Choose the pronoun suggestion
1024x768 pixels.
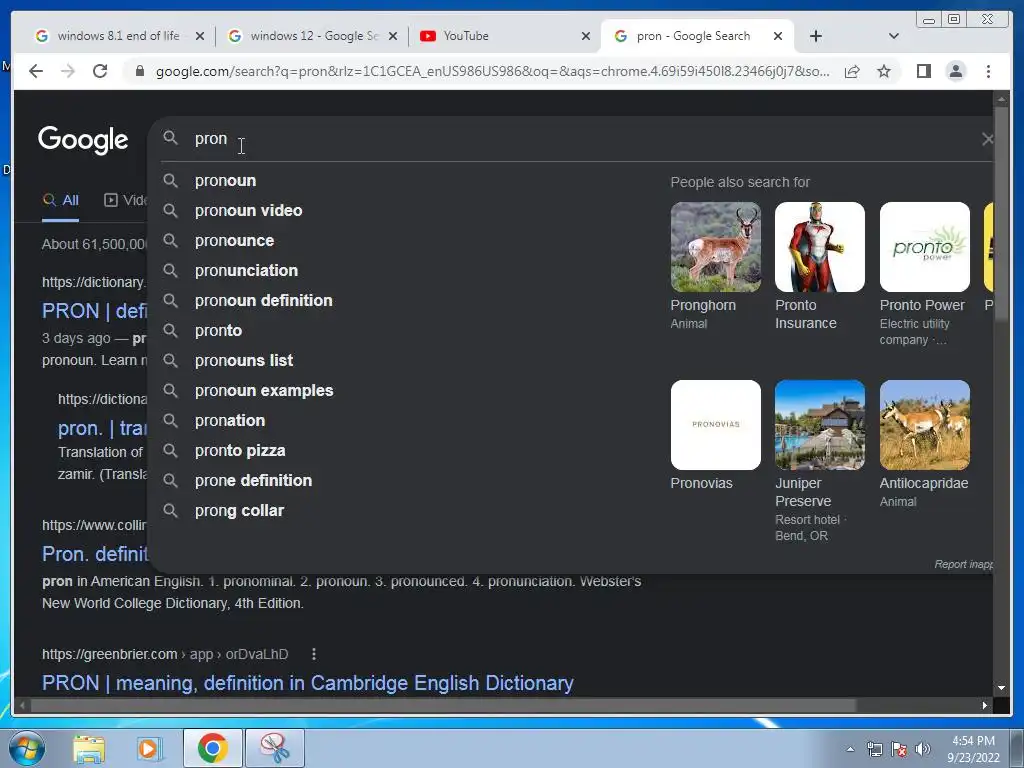click(225, 180)
